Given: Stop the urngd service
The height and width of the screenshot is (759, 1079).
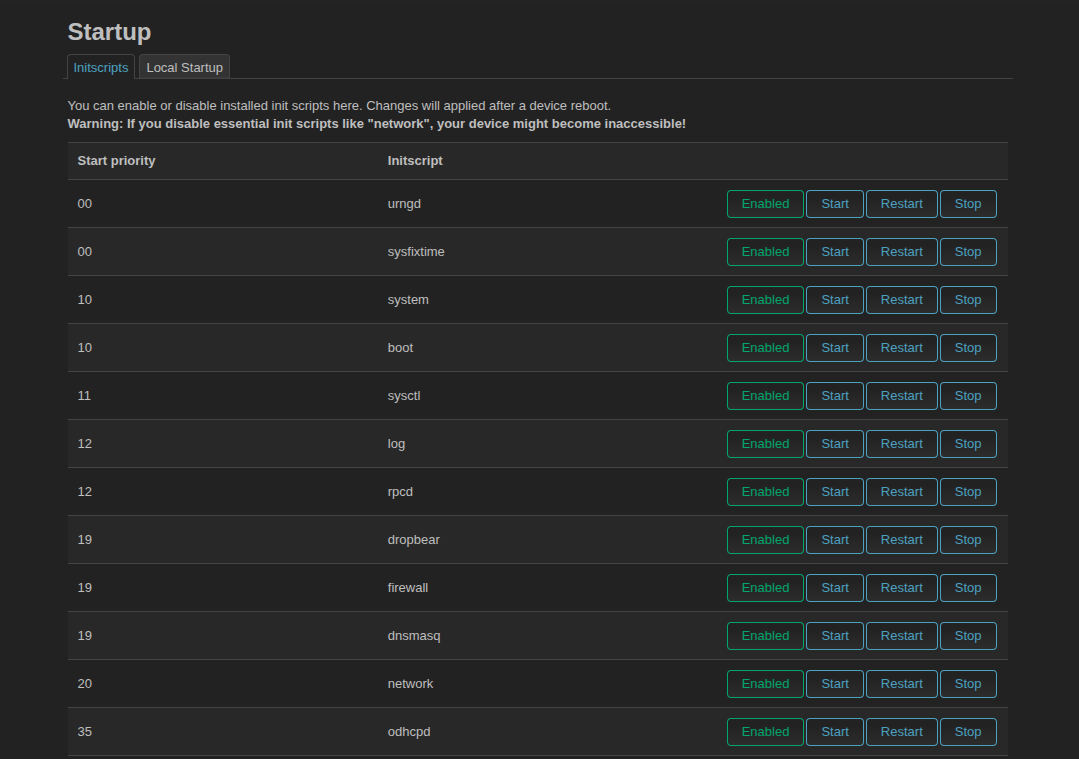Looking at the screenshot, I should [967, 204].
